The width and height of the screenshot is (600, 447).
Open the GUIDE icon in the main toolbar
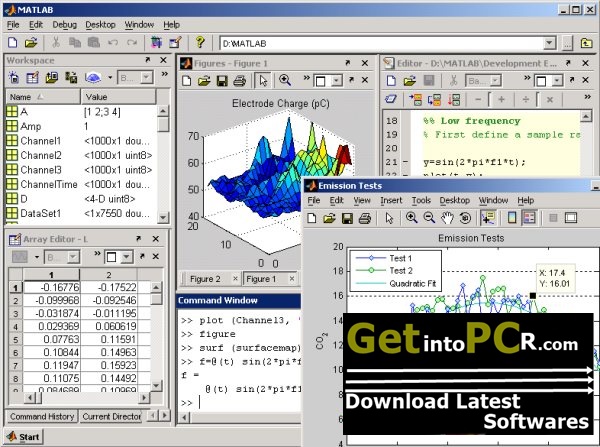(x=175, y=42)
